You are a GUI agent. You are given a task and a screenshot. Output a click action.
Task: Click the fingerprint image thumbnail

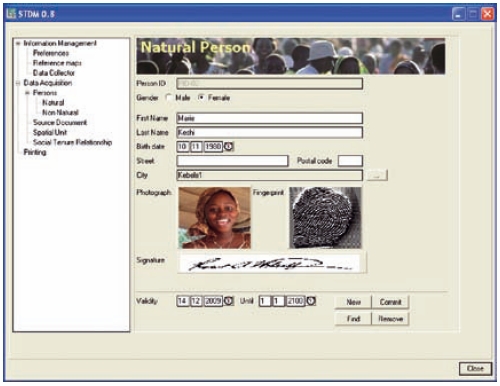pos(325,218)
